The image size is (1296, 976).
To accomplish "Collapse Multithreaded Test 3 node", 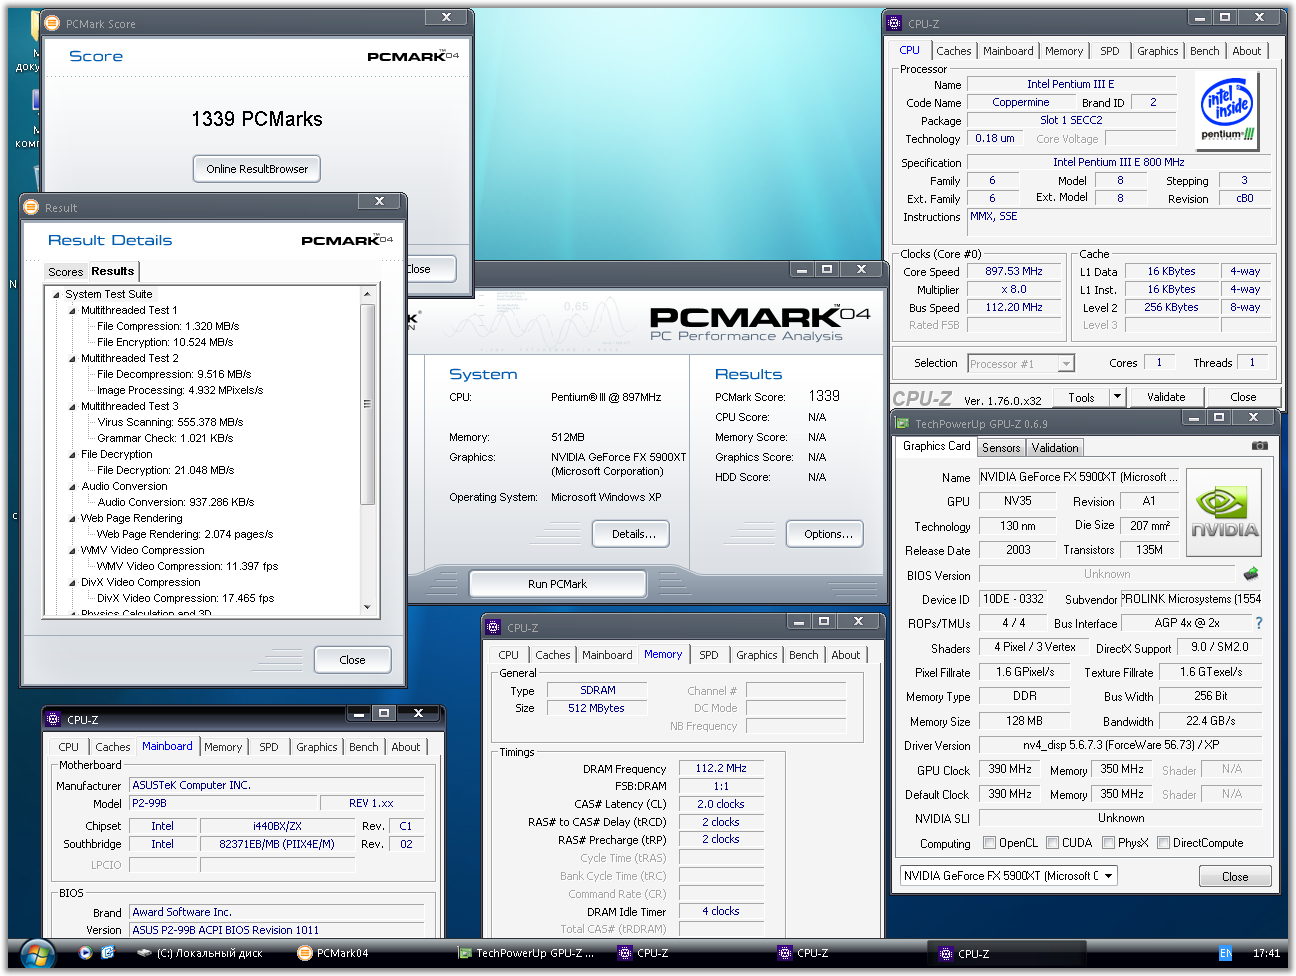I will click(72, 407).
